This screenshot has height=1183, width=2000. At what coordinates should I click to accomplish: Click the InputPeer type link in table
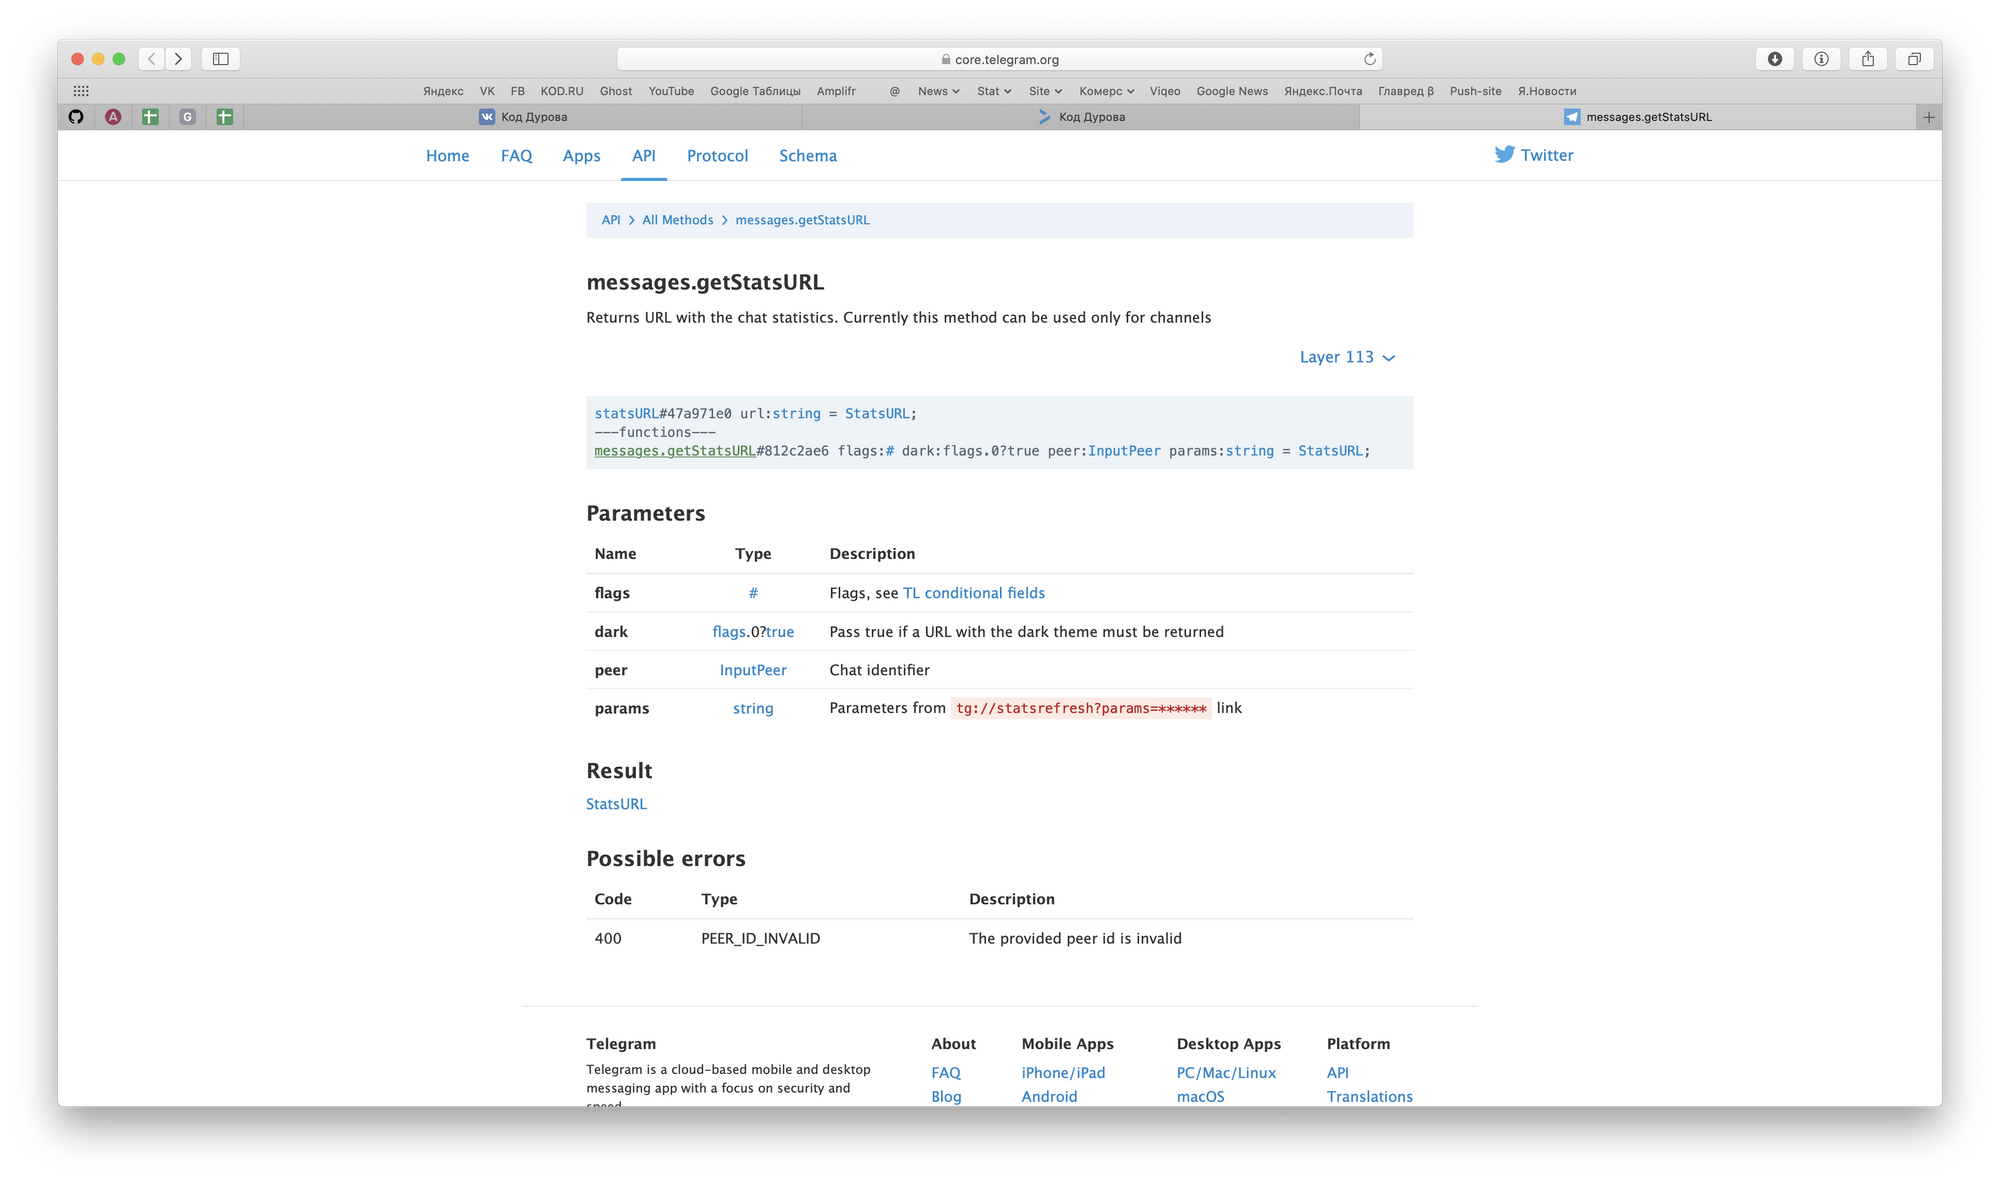click(753, 670)
